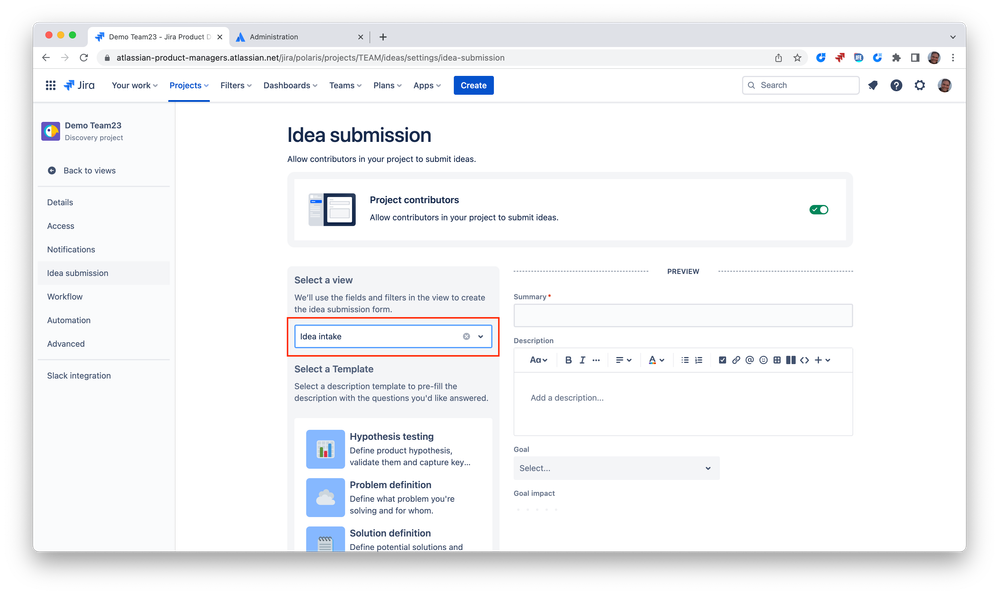Viewport: 999px width, 595px height.
Task: Open the insert plus dropdown
Action: (x=823, y=360)
